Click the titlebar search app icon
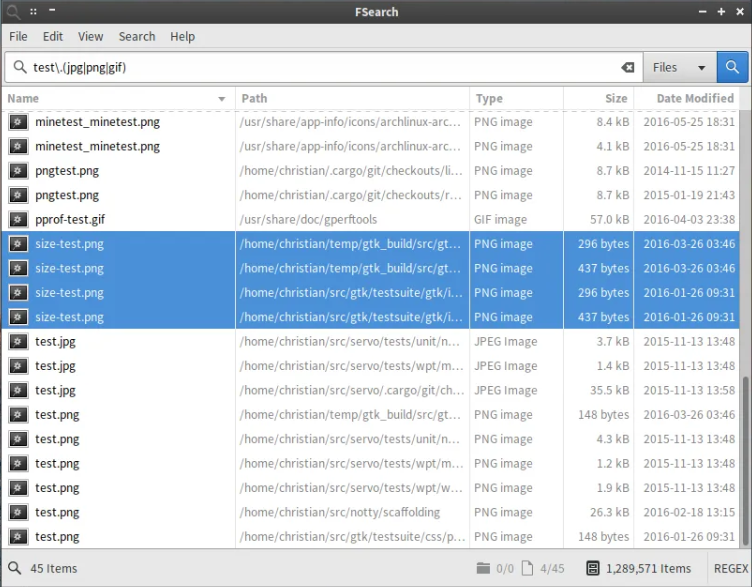The width and height of the screenshot is (752, 587). pyautogui.click(x=12, y=12)
